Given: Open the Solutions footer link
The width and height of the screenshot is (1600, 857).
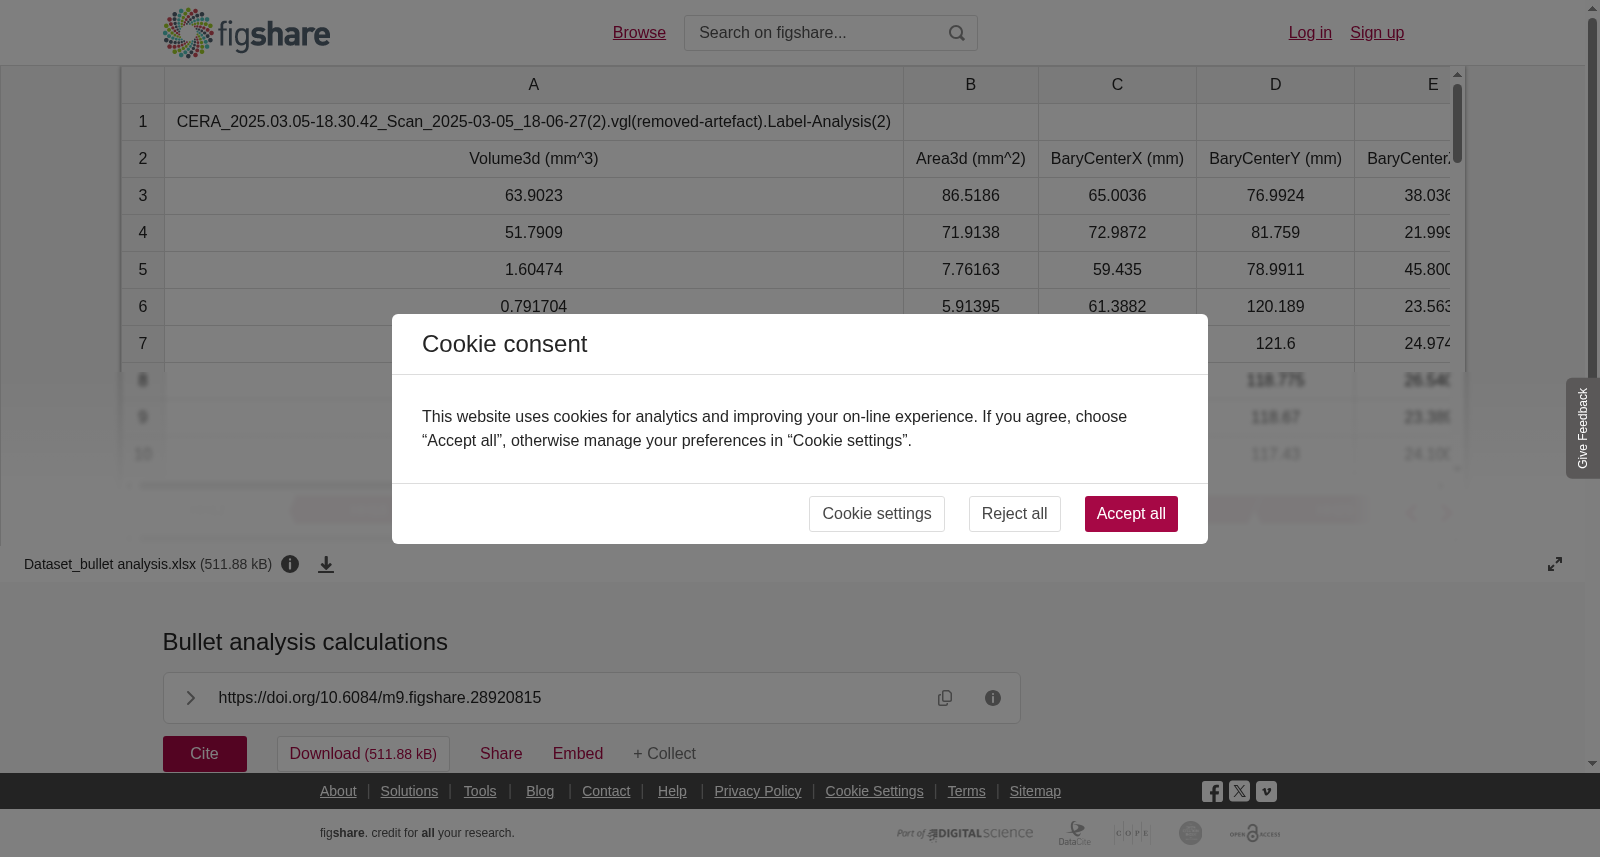Looking at the screenshot, I should 409,791.
